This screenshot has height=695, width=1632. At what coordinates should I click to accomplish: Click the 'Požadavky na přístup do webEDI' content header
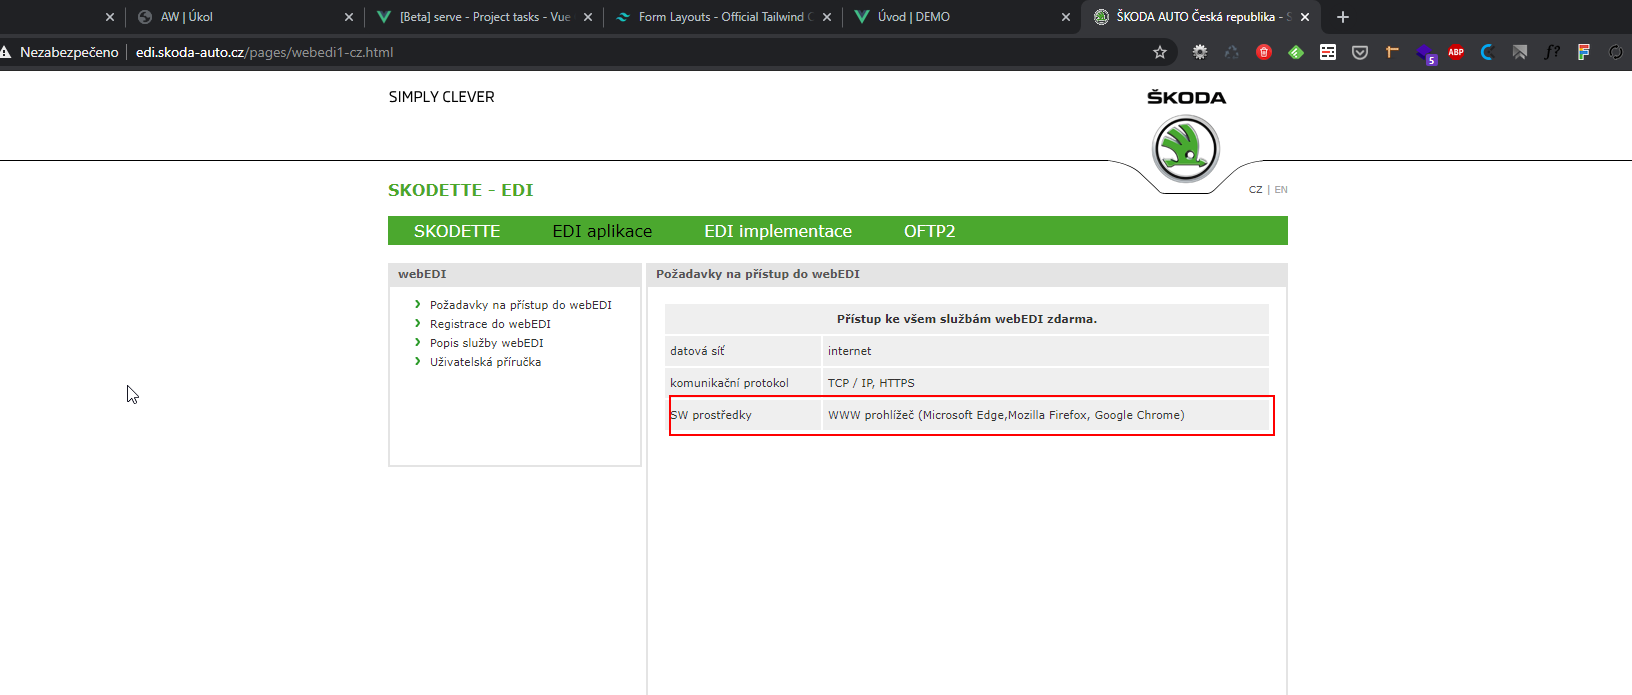967,274
